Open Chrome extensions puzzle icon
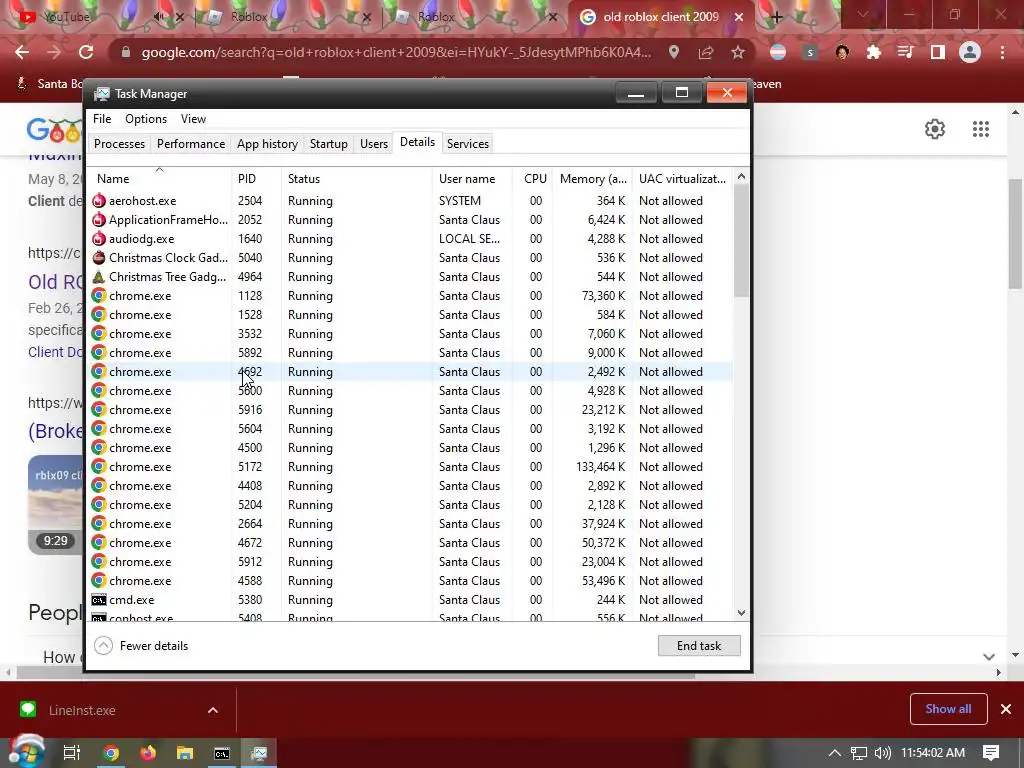The image size is (1024, 768). click(x=874, y=52)
